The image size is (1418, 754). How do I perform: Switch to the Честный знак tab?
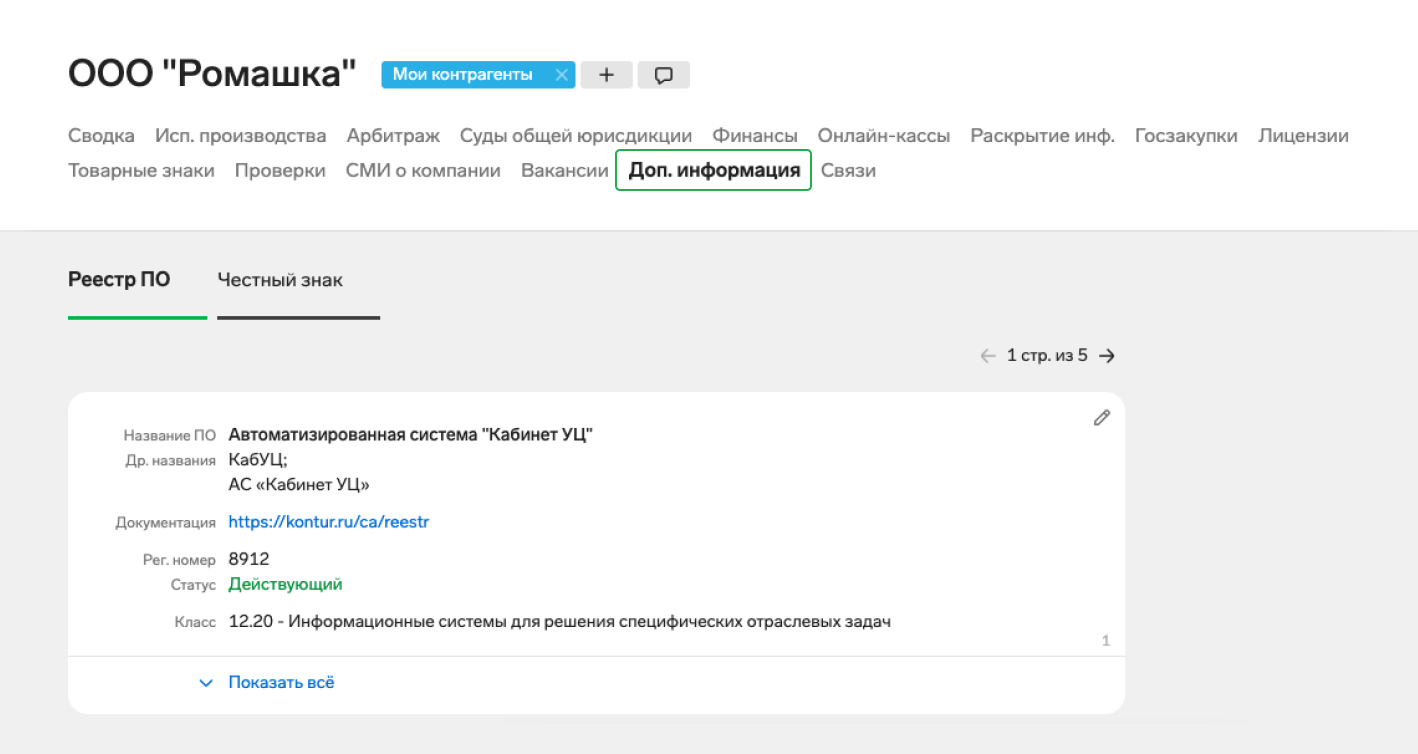coord(280,280)
